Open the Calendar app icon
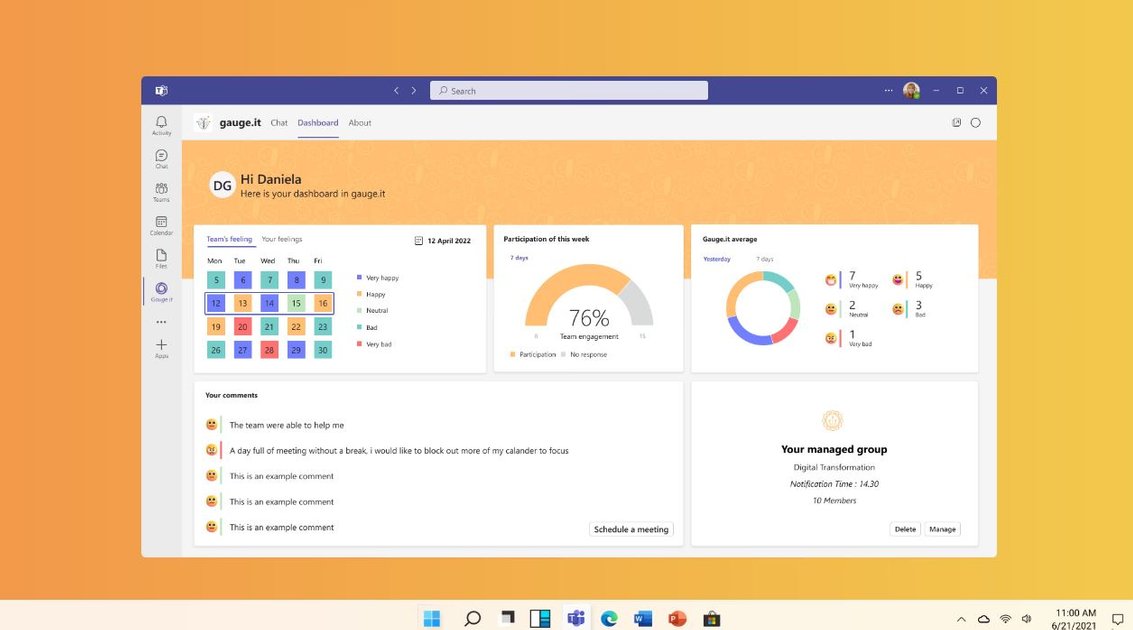The width and height of the screenshot is (1133, 630). click(161, 224)
